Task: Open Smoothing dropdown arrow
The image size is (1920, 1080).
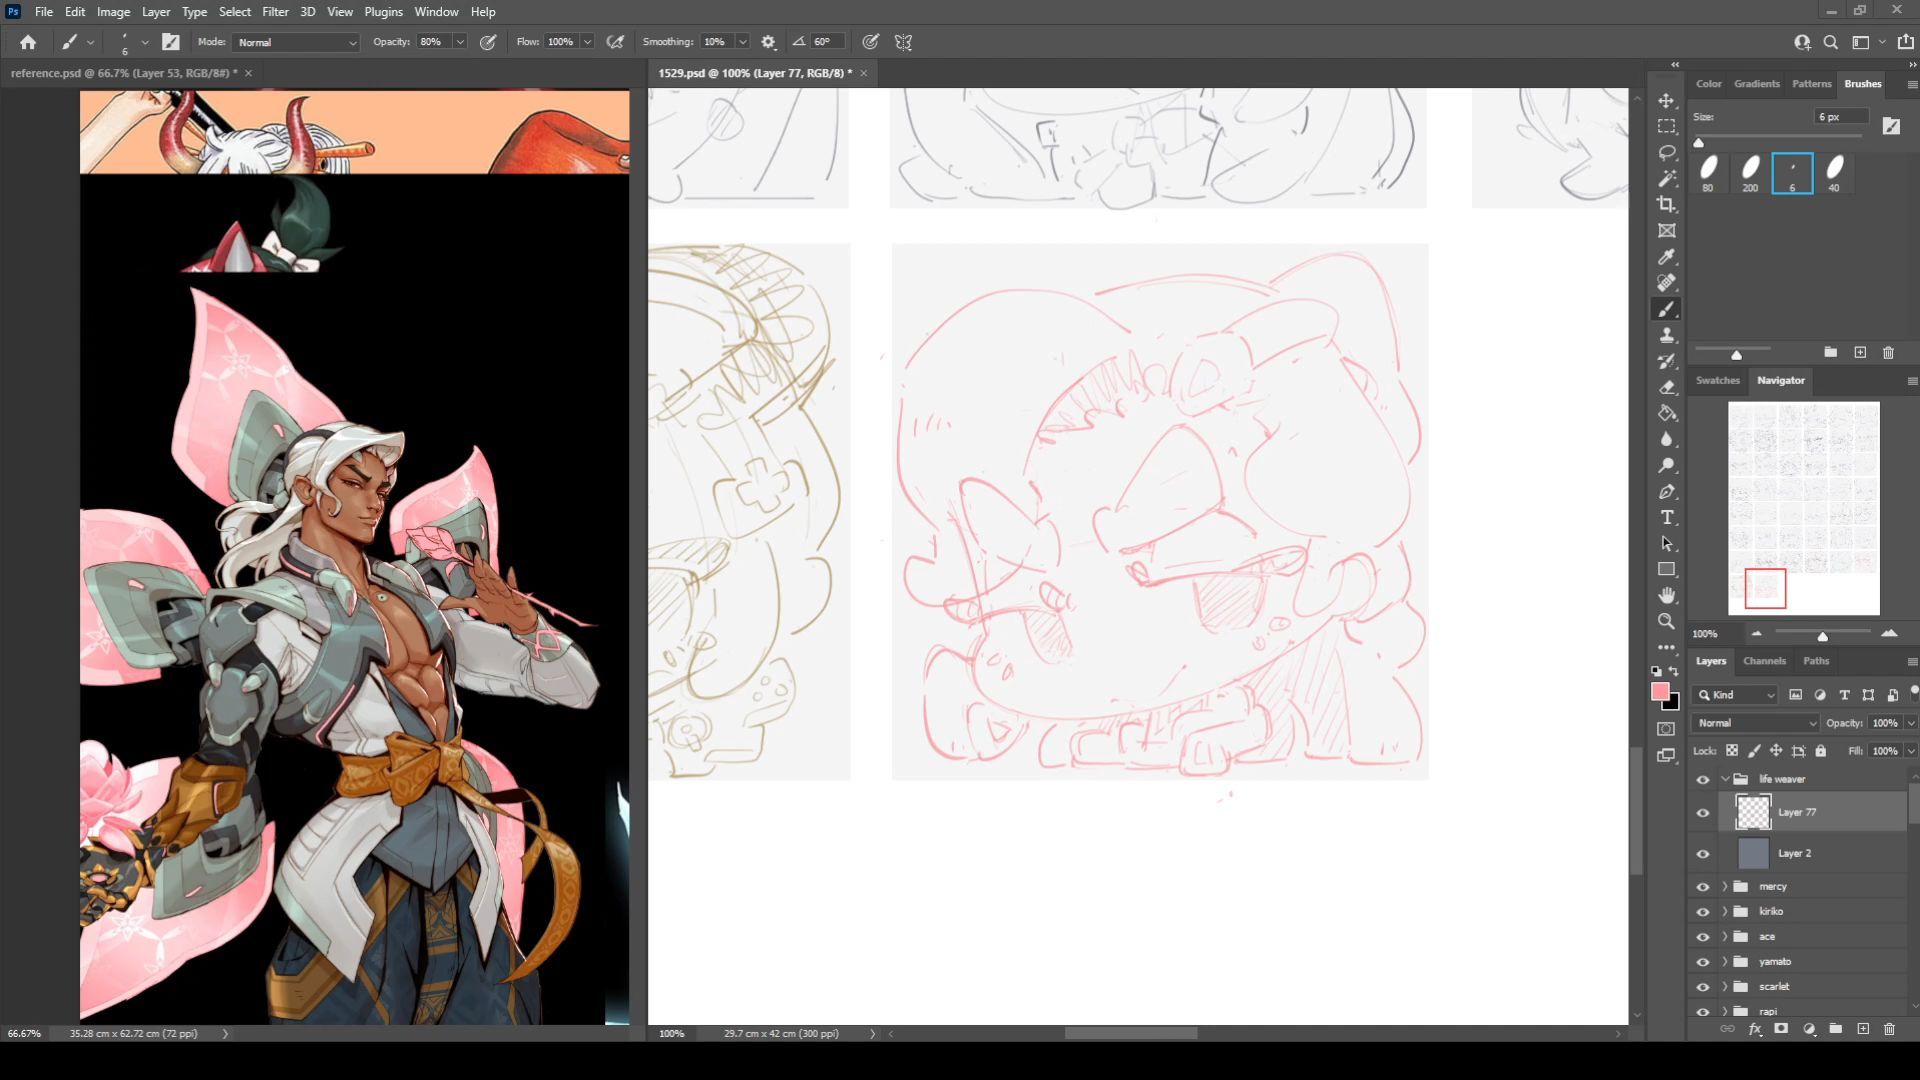Action: (742, 42)
